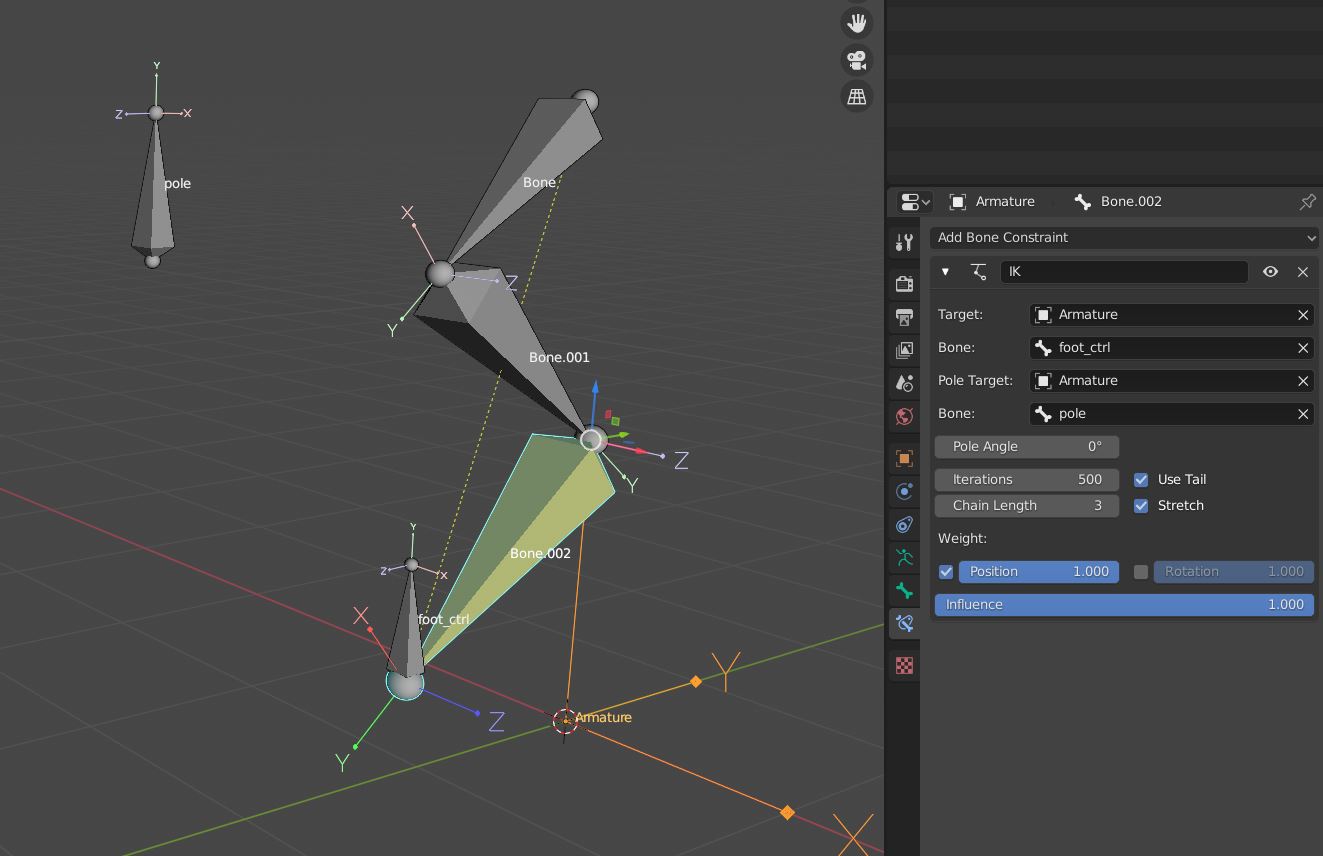The image size is (1323, 856).
Task: Switch to the View Layer properties tab
Action: pyautogui.click(x=904, y=350)
